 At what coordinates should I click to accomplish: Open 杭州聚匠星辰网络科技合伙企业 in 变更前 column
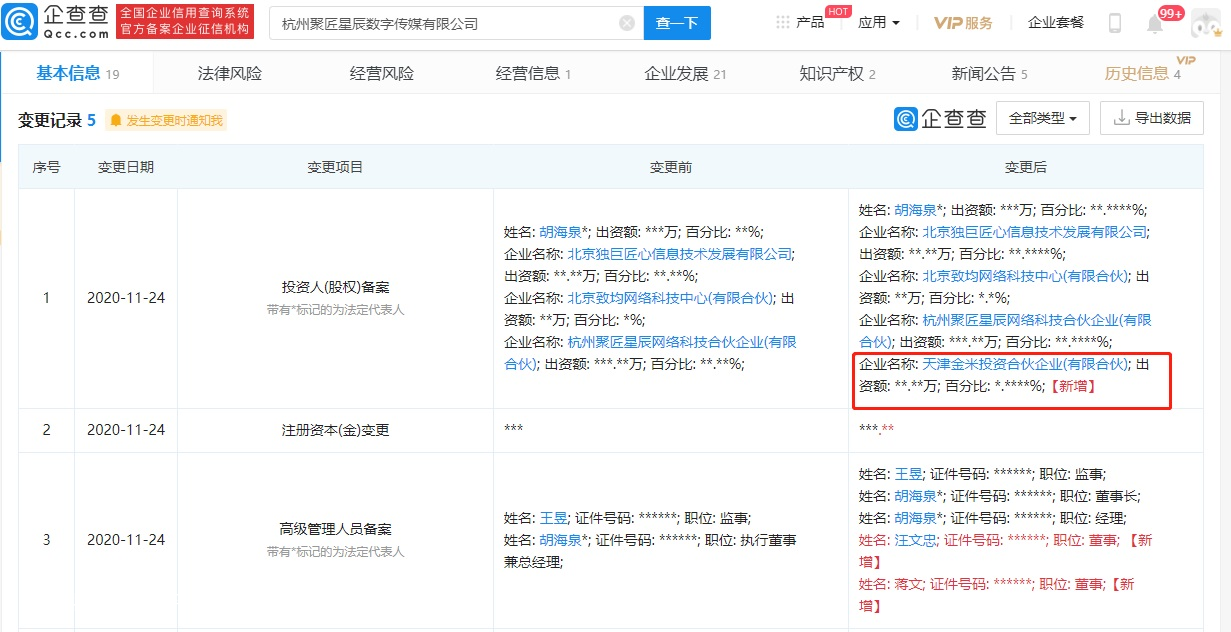pos(650,352)
